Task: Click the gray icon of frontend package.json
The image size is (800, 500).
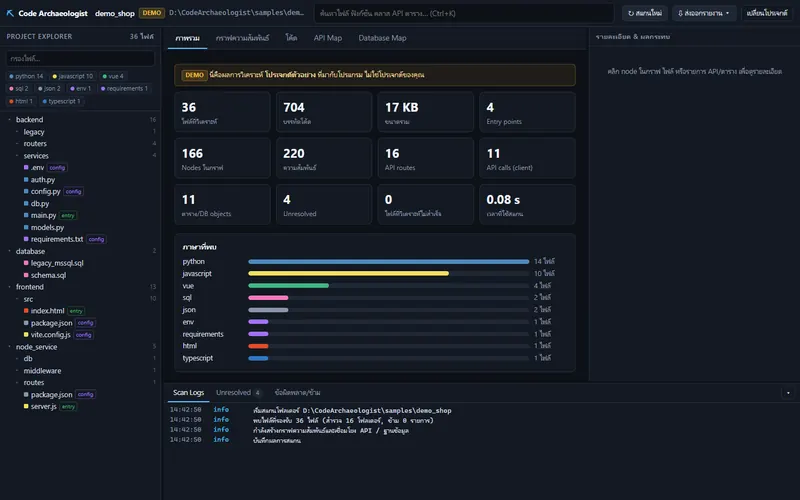Action: click(x=26, y=323)
